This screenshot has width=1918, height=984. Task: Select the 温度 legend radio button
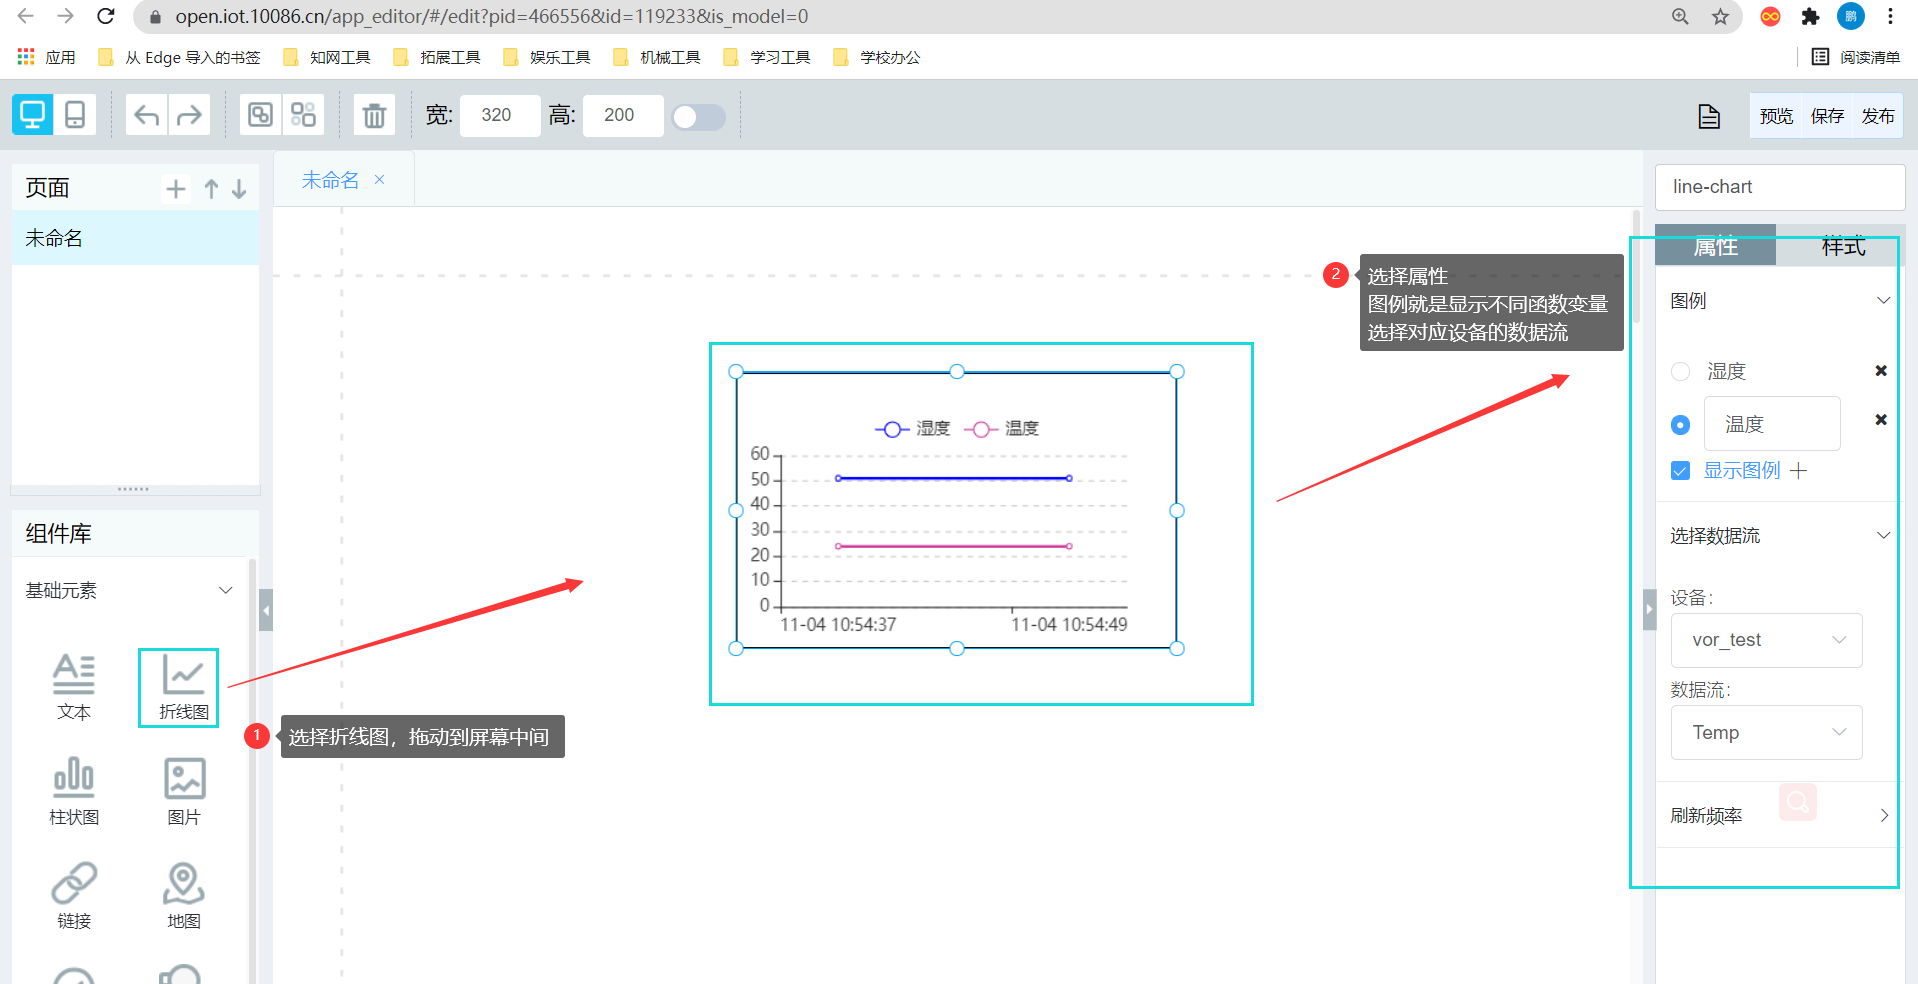tap(1681, 425)
